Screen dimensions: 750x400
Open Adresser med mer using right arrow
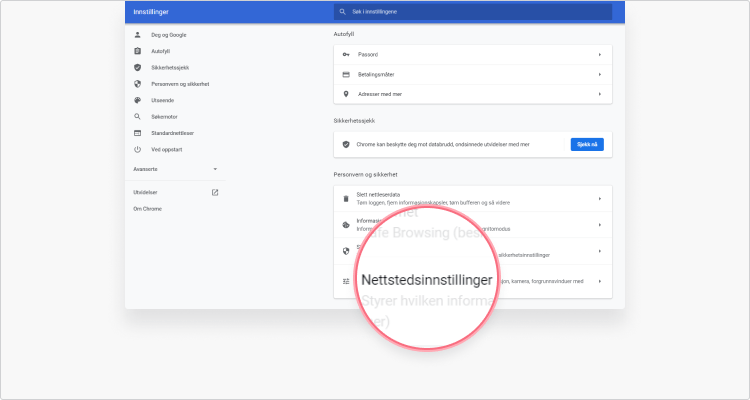pyautogui.click(x=599, y=94)
